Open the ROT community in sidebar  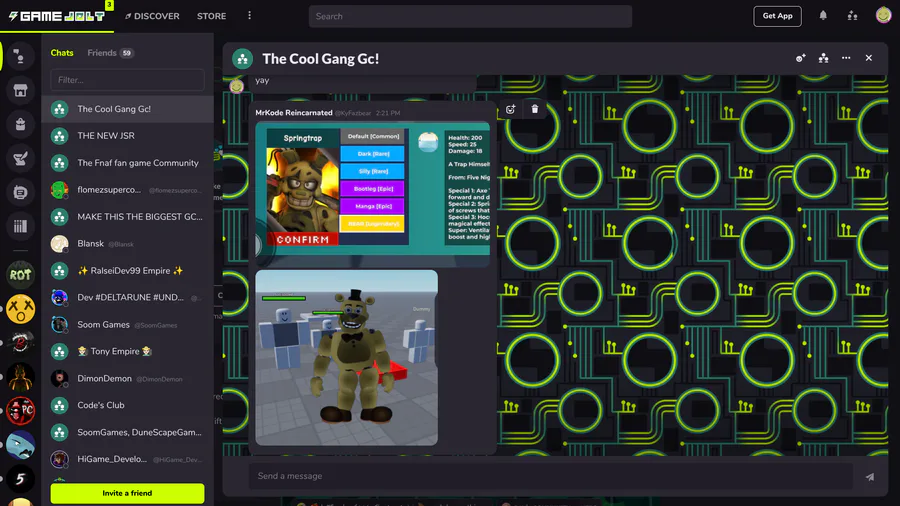click(x=20, y=275)
